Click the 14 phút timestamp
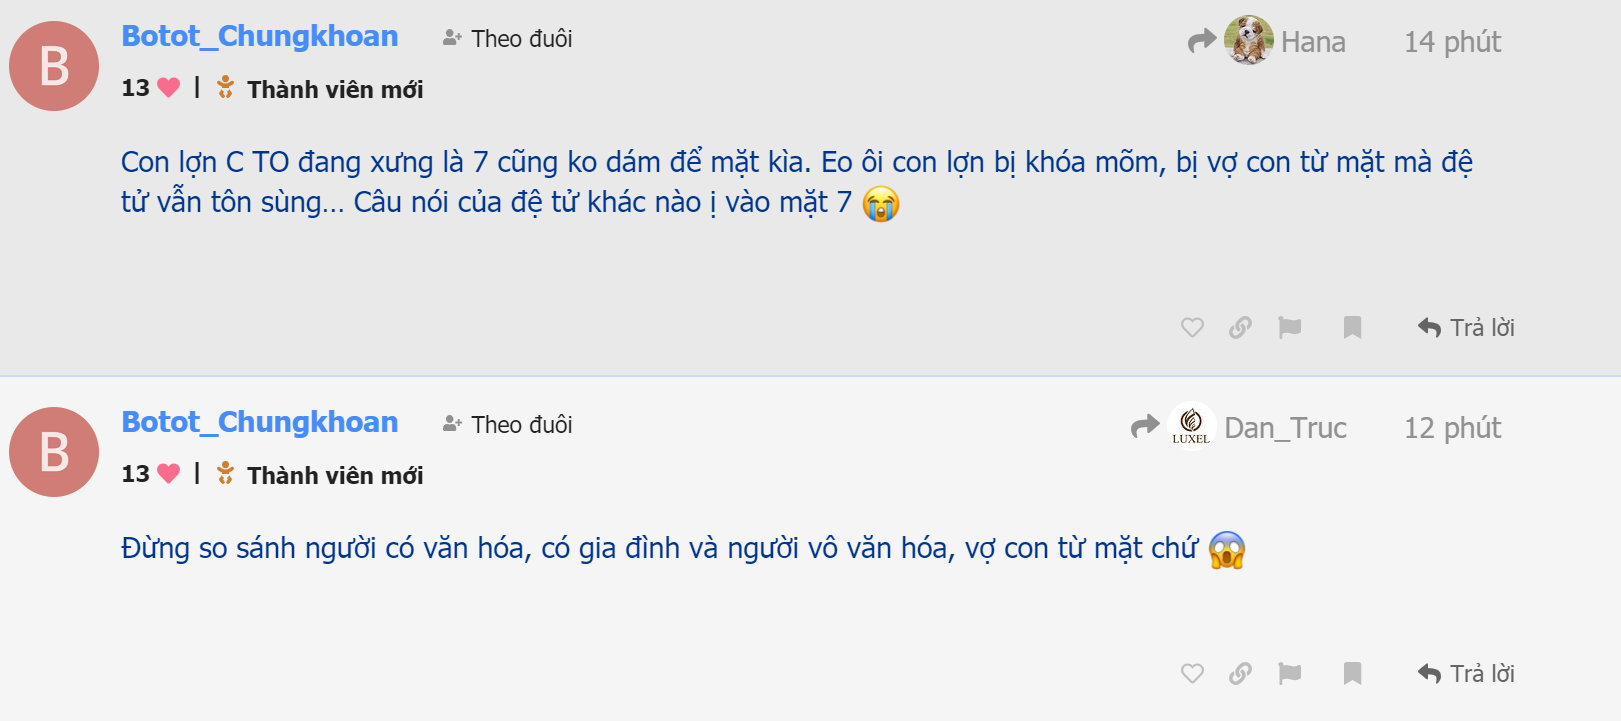The width and height of the screenshot is (1621, 721). (1452, 42)
